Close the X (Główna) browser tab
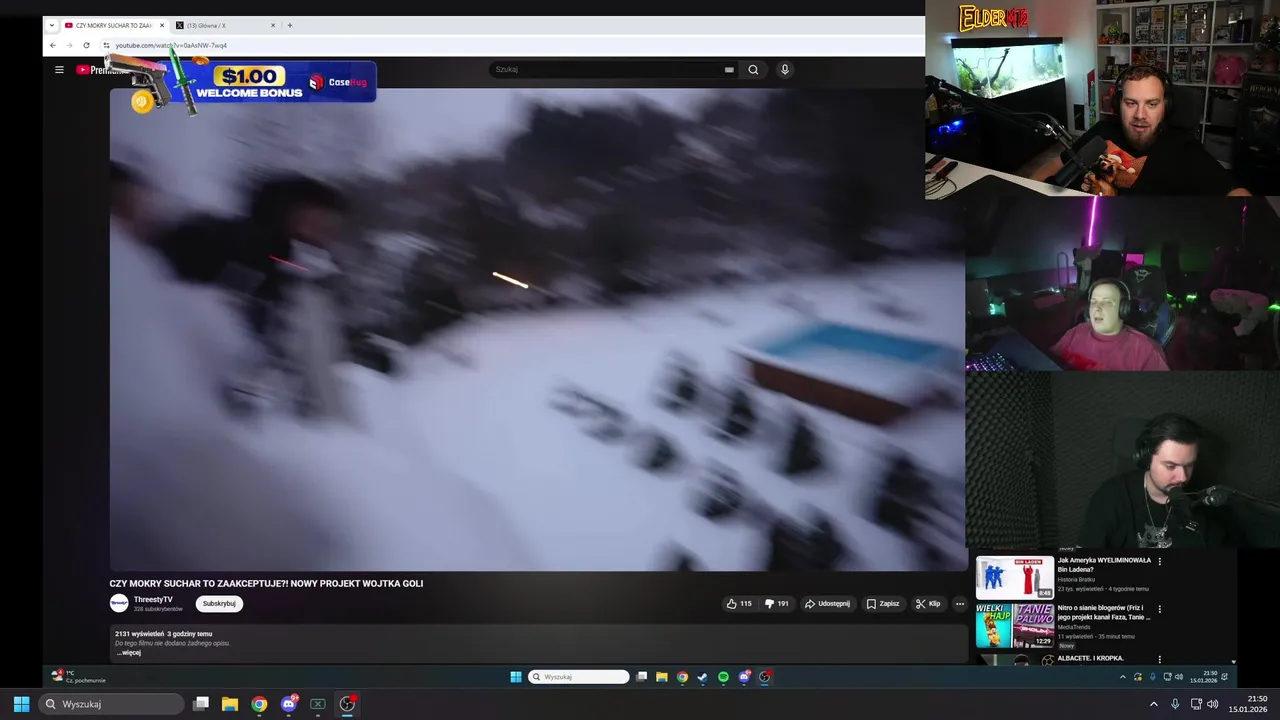 click(273, 25)
